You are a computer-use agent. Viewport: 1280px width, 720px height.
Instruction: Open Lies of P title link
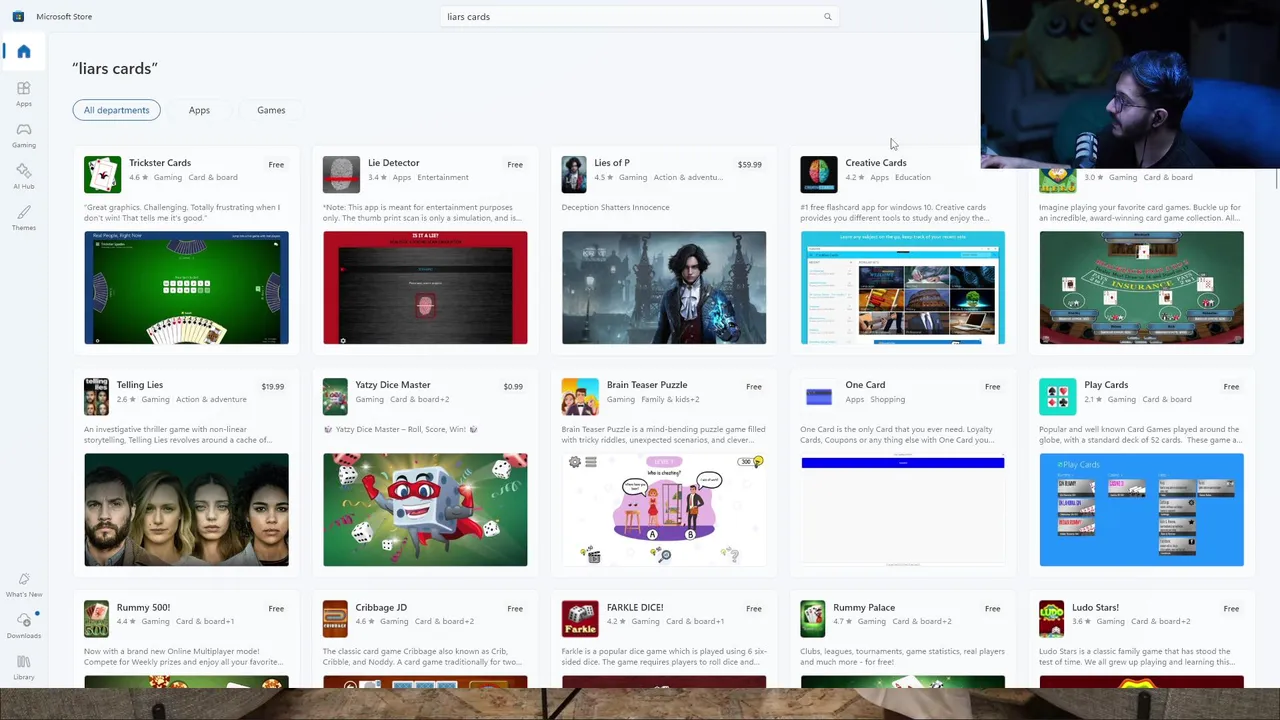[x=612, y=163]
